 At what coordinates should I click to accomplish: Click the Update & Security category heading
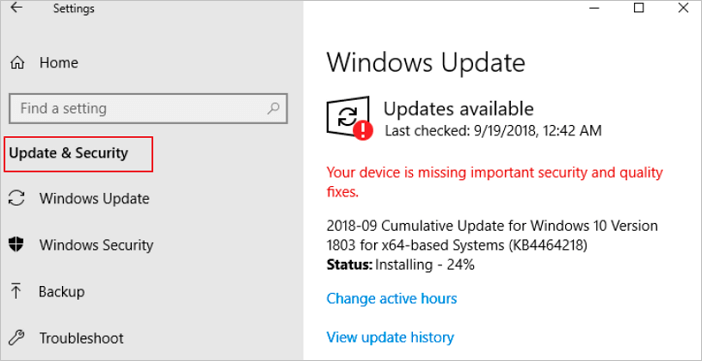tap(68, 153)
